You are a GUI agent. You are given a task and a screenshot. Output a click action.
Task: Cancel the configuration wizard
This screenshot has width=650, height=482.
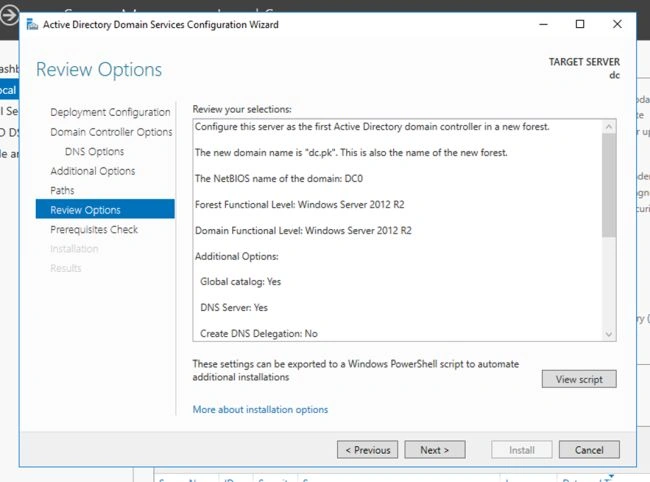point(589,450)
